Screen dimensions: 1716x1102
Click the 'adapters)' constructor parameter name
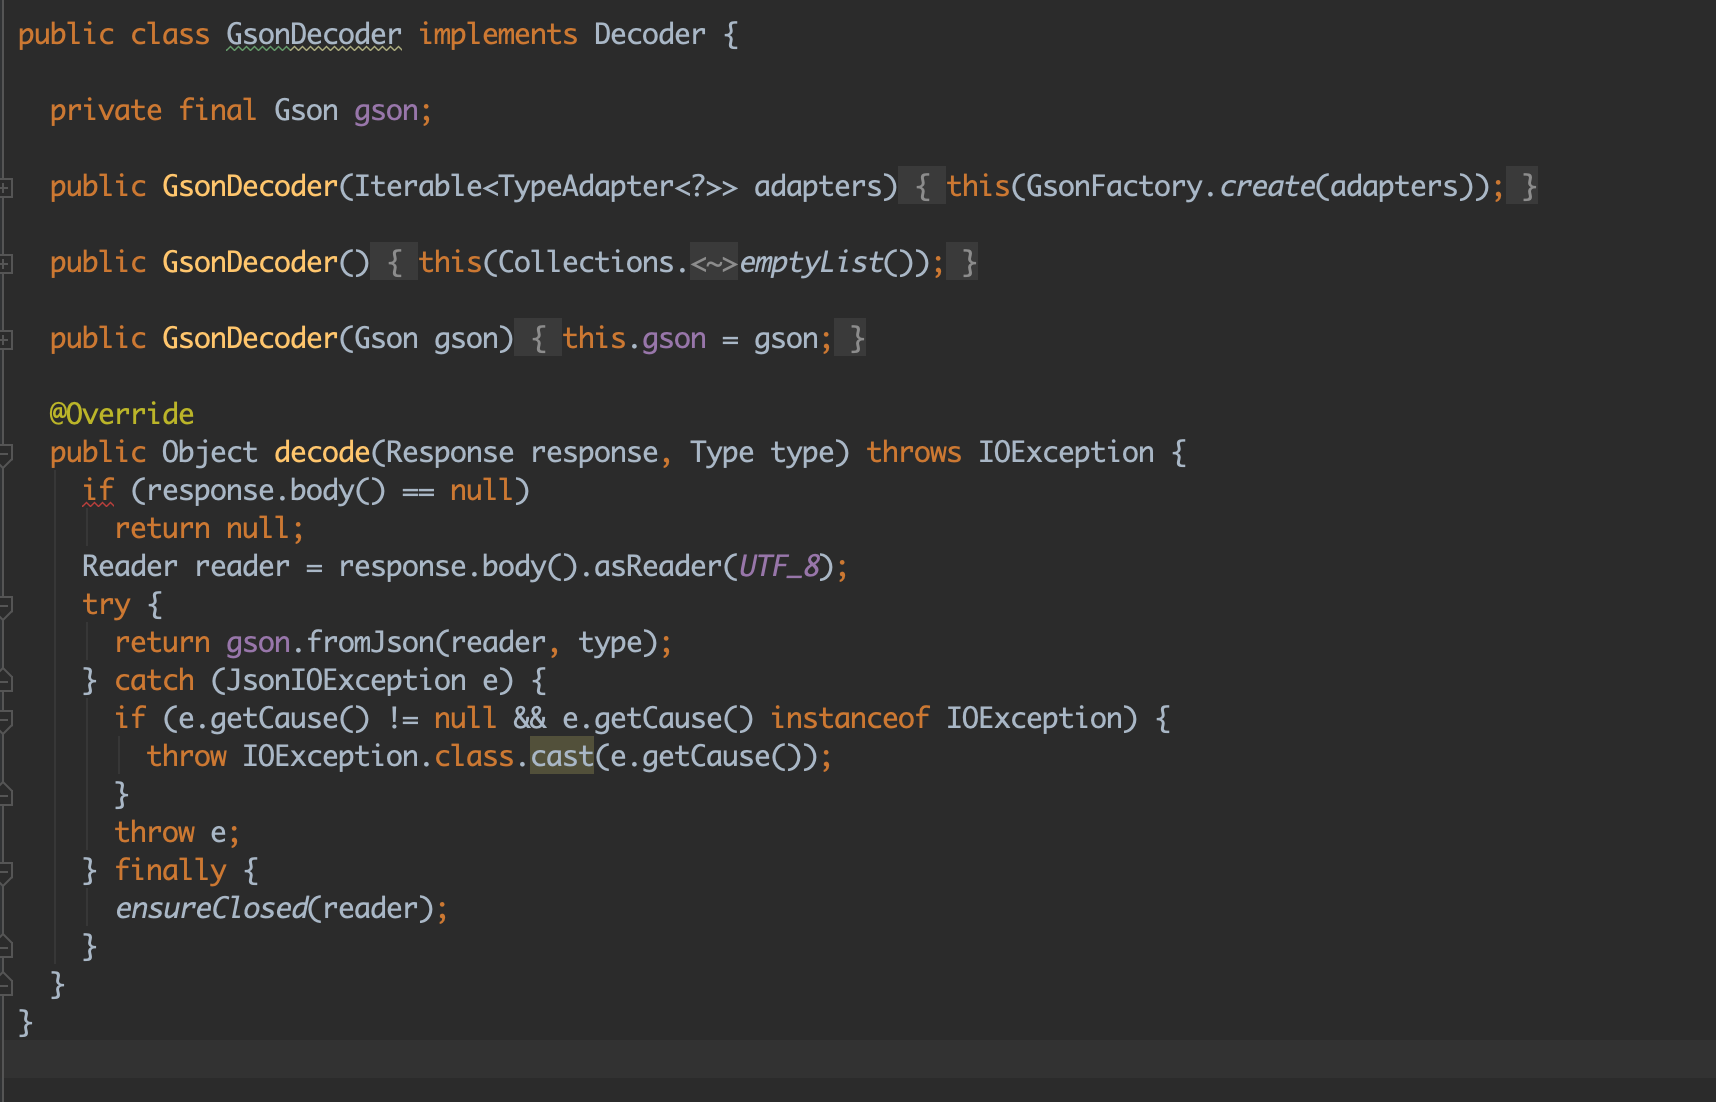[826, 187]
